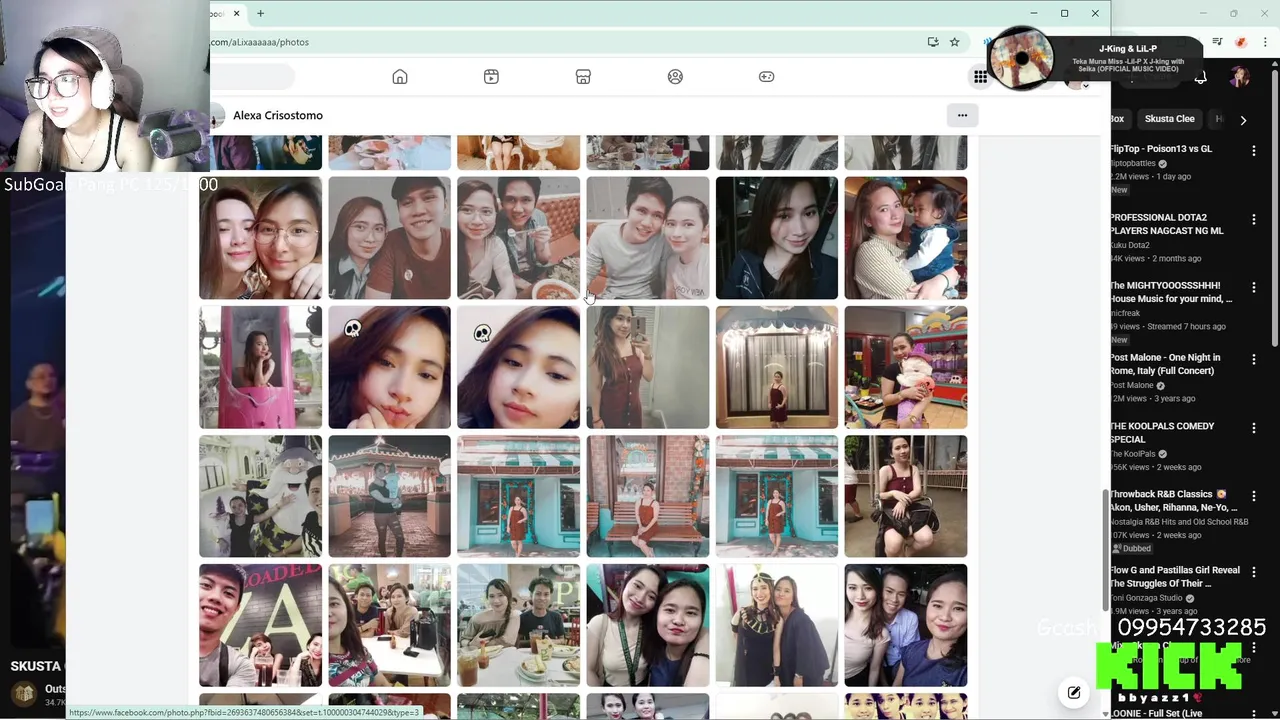Open selfie of two women wearing glasses
This screenshot has height=720, width=1280.
(x=260, y=238)
